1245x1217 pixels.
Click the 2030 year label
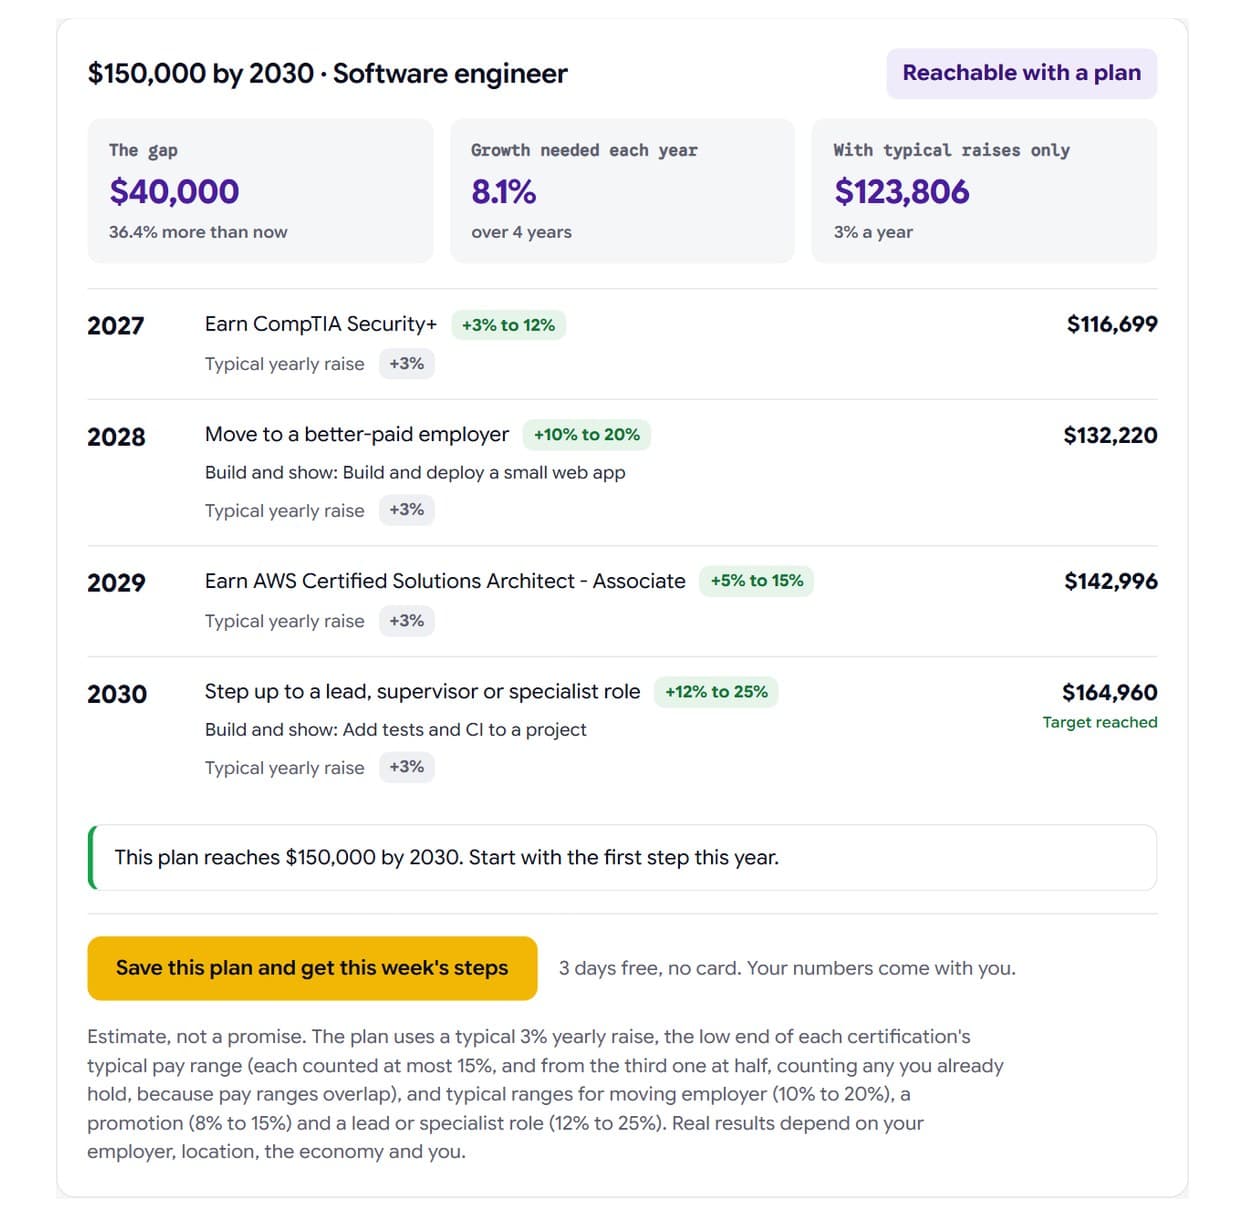tap(117, 694)
